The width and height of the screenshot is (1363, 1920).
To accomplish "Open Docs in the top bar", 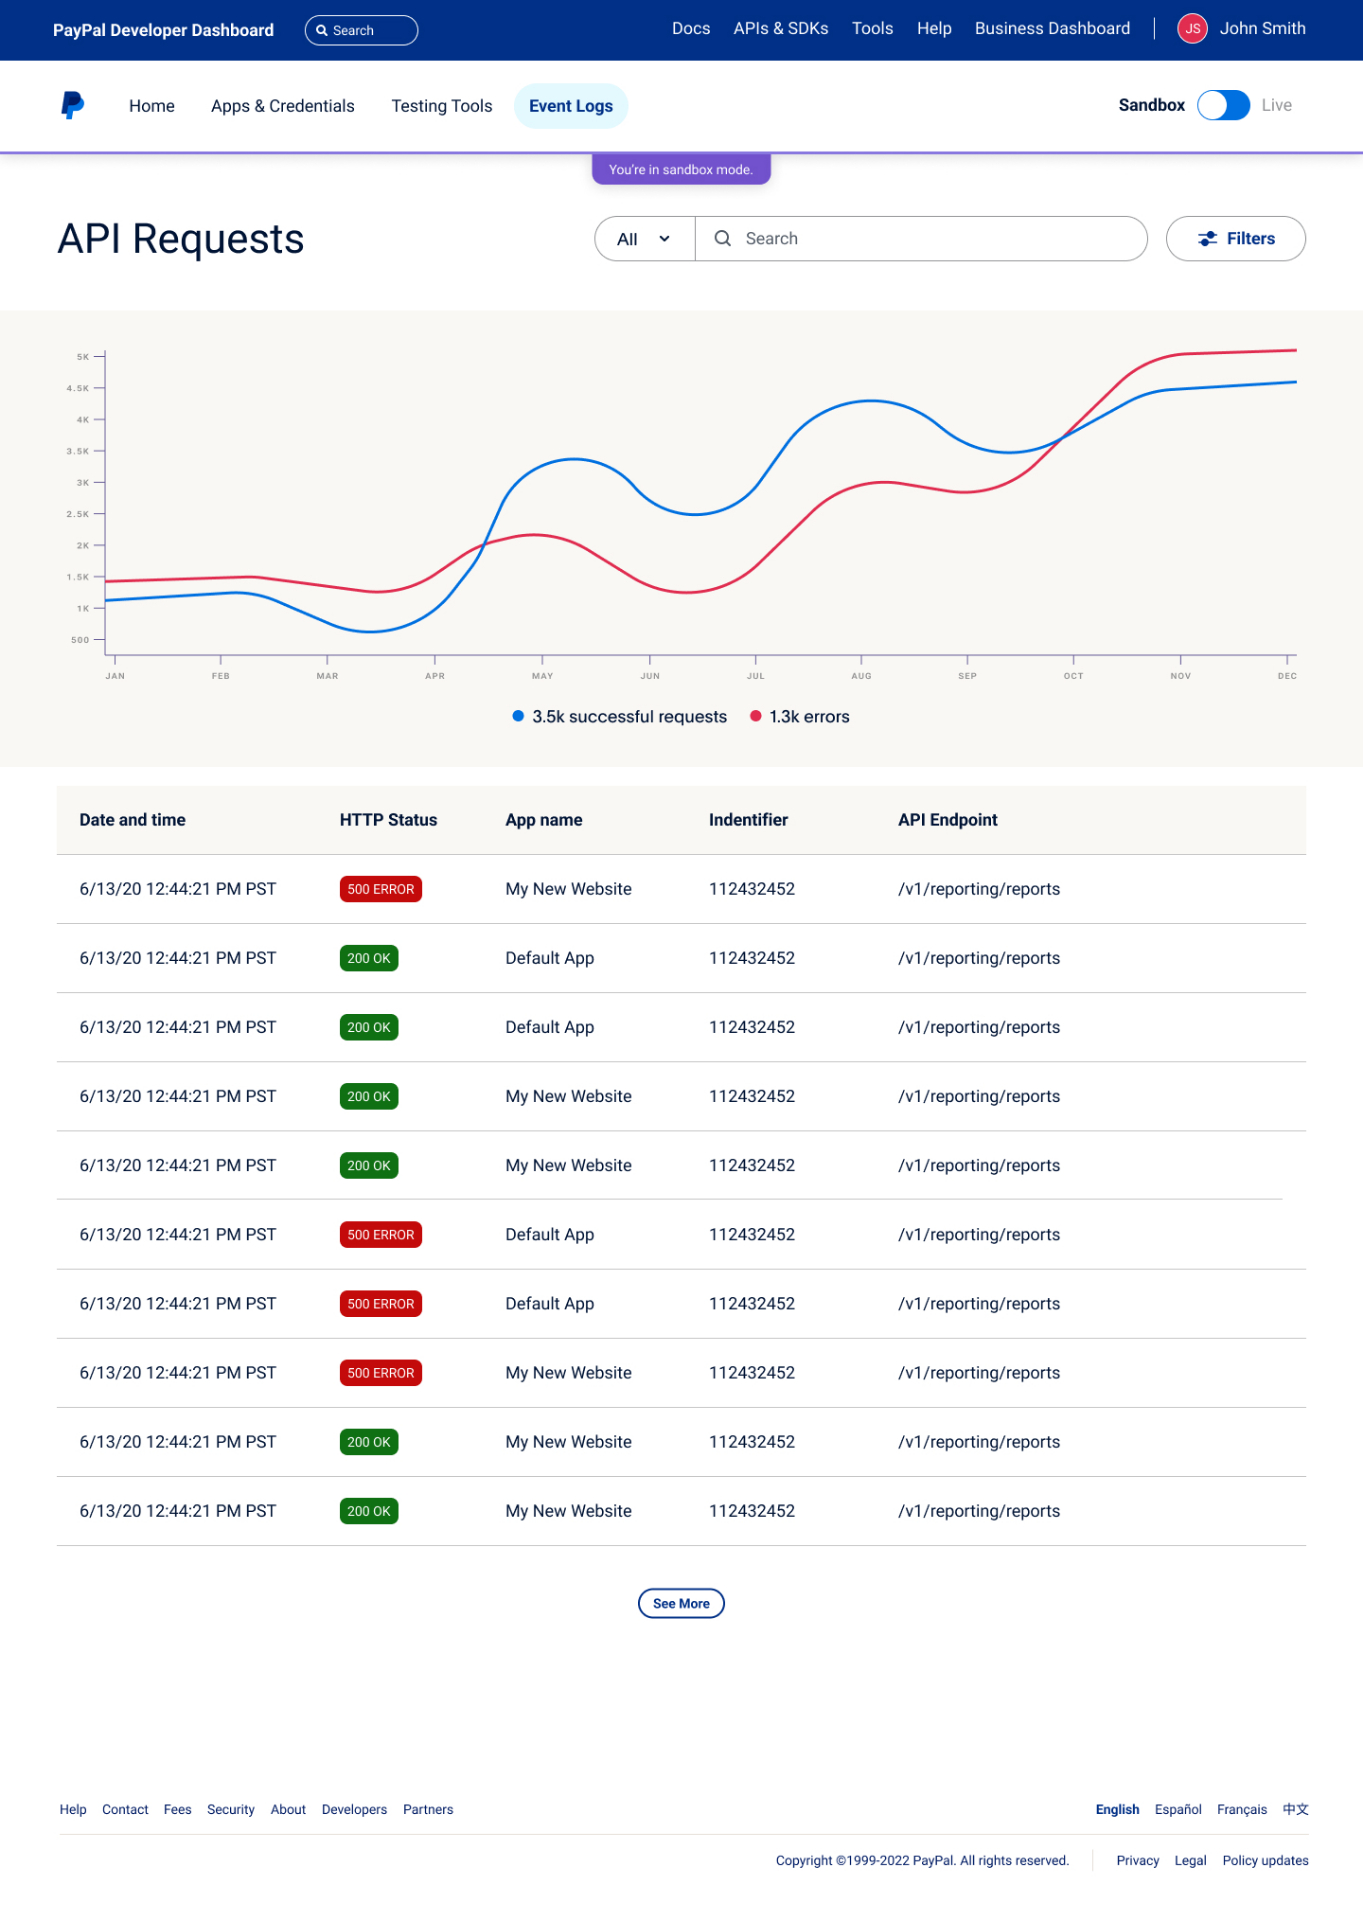I will pyautogui.click(x=691, y=29).
